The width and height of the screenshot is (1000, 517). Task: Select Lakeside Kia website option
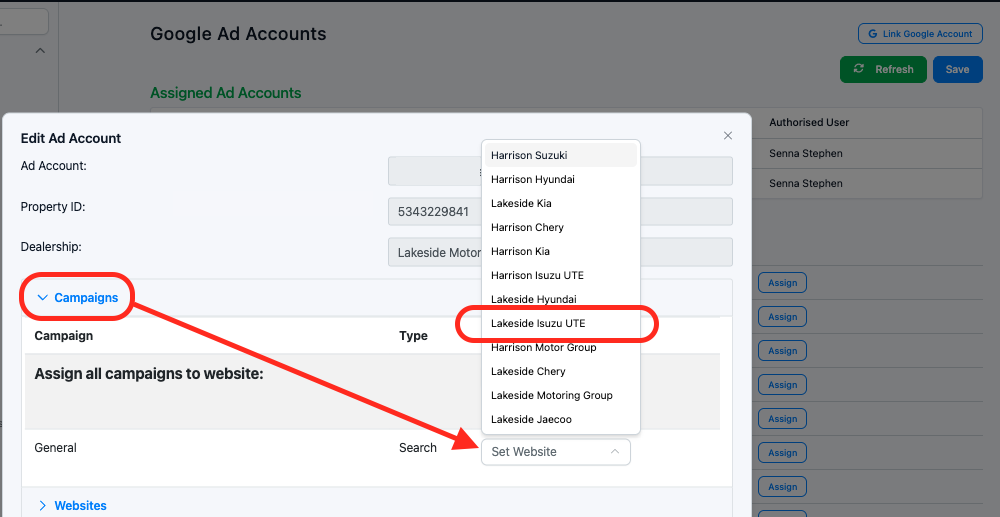(x=521, y=204)
